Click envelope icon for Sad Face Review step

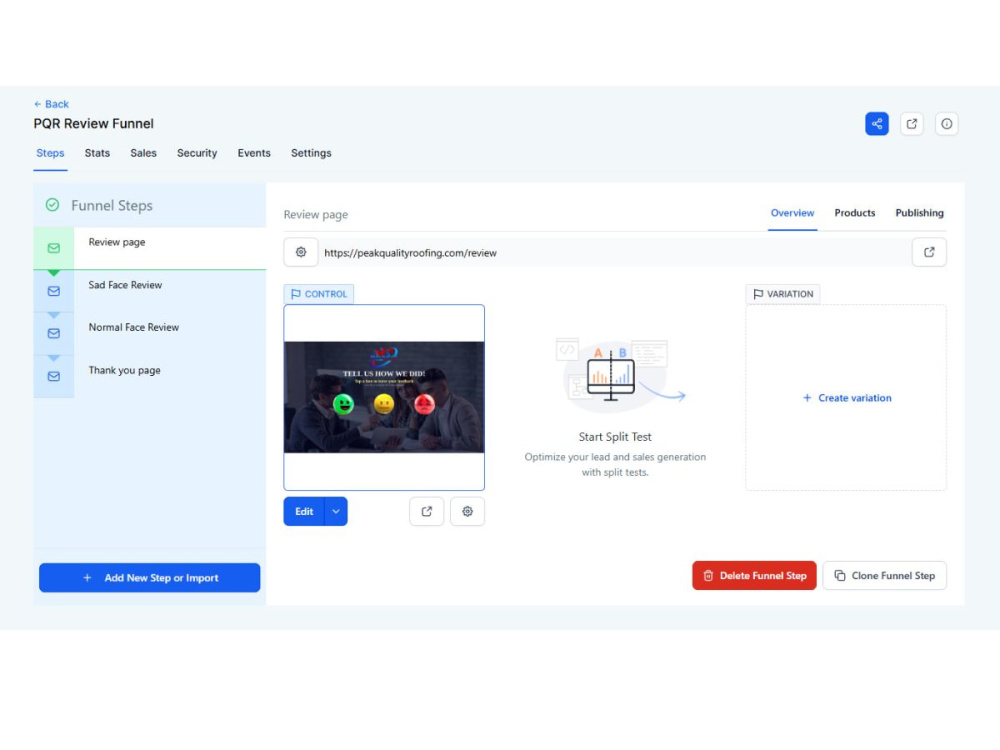click(54, 291)
